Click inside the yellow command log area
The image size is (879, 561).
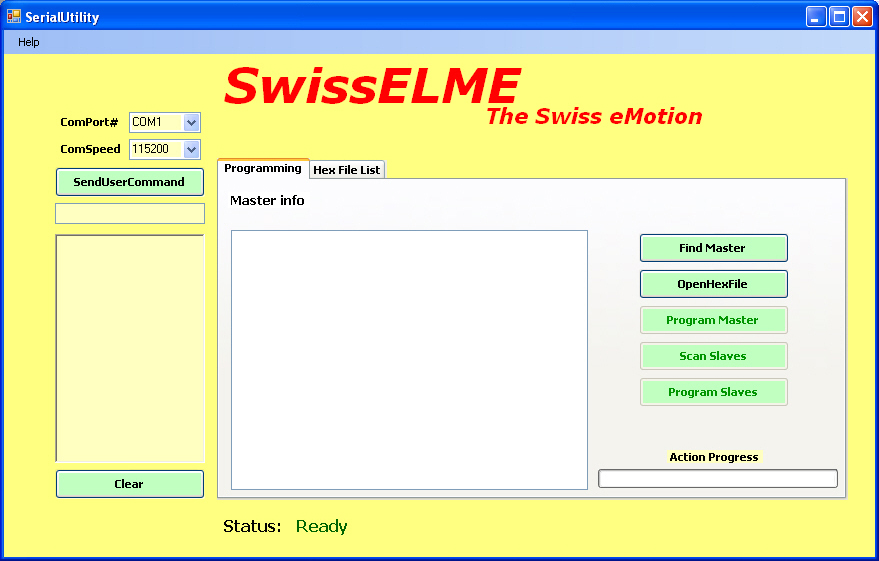point(129,348)
